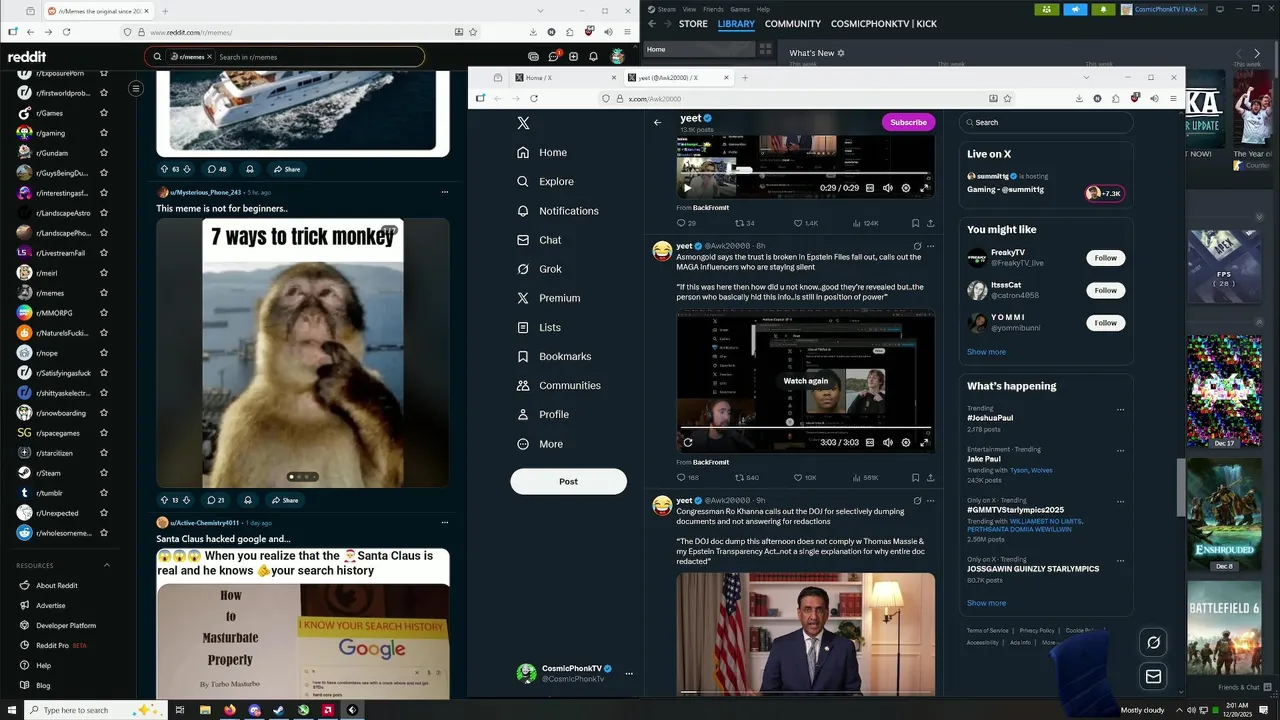This screenshot has height=720, width=1280.
Task: Favorite r/memes in Reddit sidebar
Action: pos(103,293)
